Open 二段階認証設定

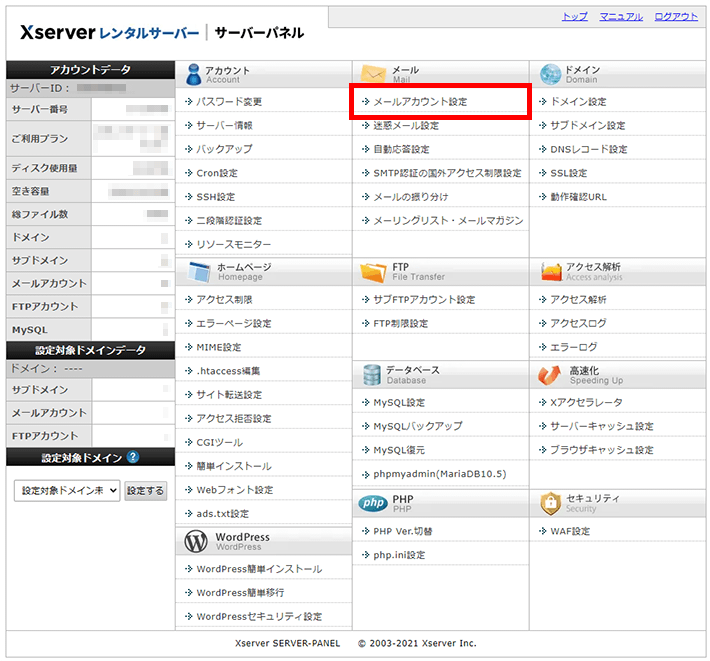coord(229,220)
